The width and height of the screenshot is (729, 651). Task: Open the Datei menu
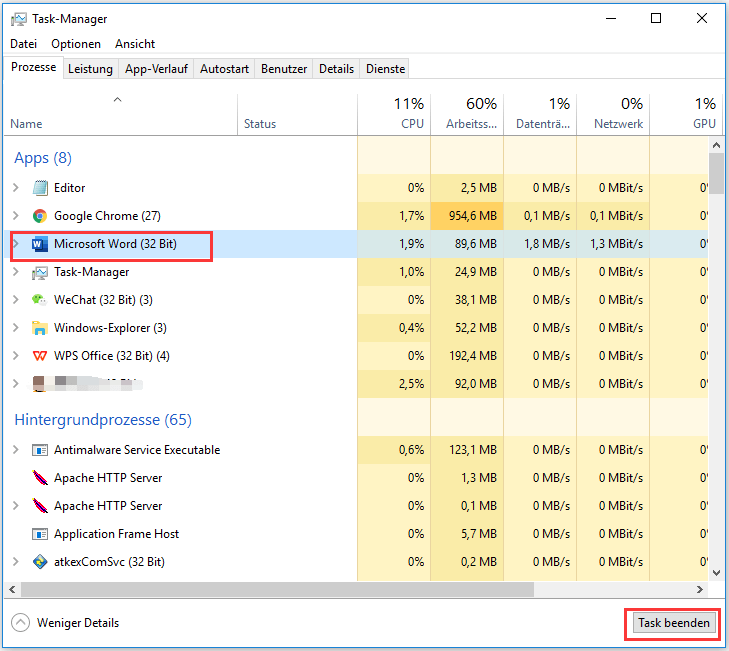coord(23,44)
